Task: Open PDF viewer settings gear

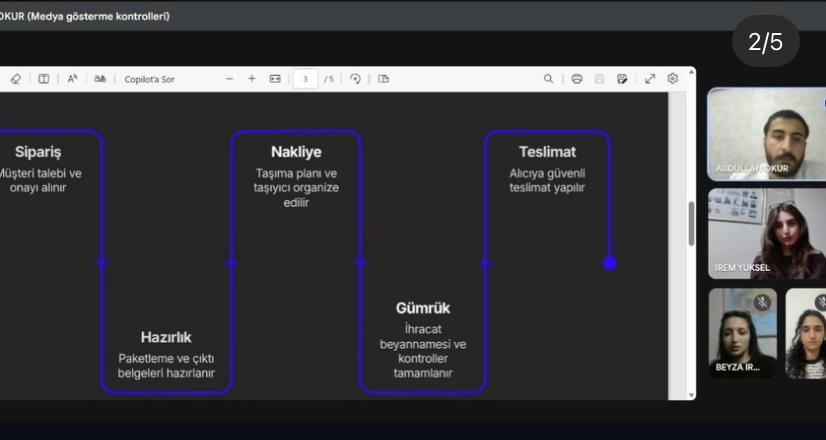Action: (x=673, y=79)
